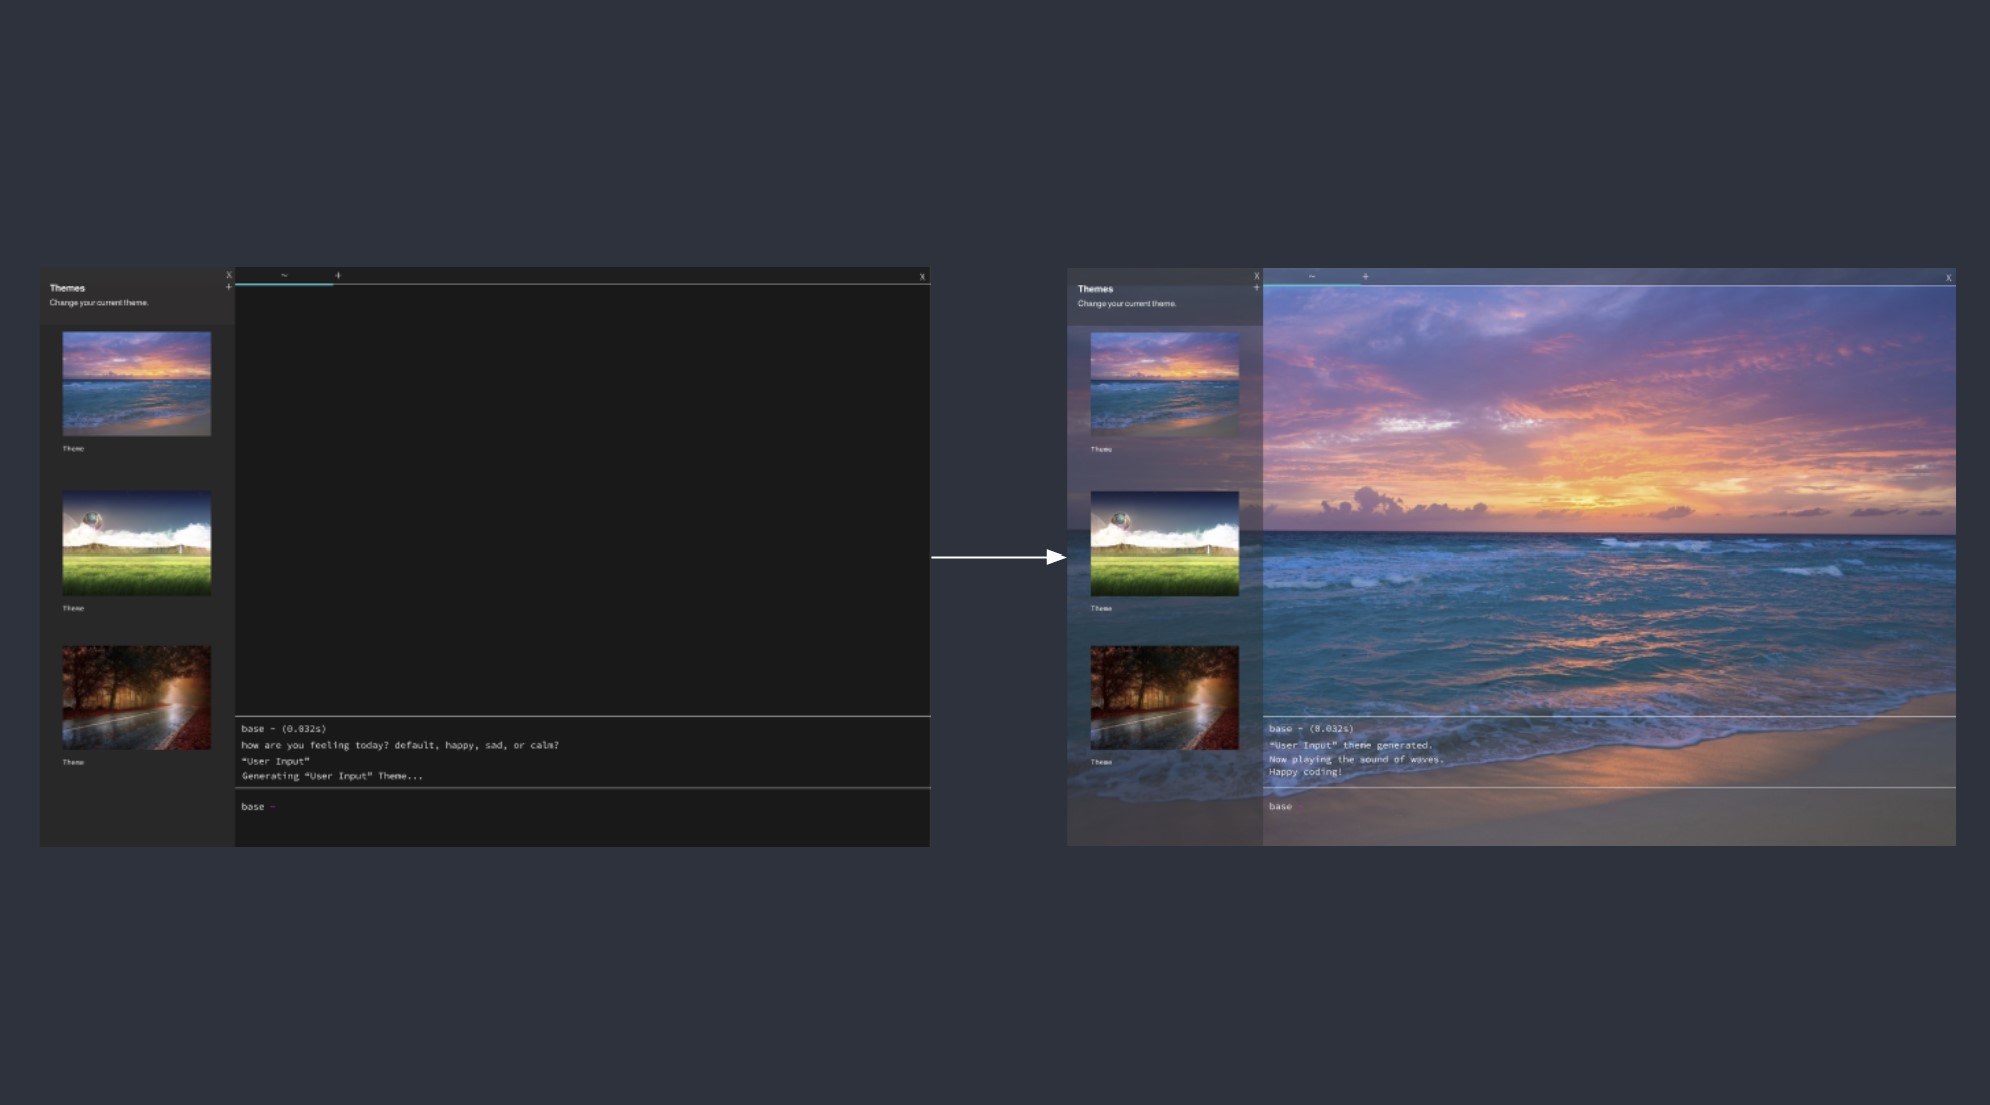Image resolution: width=1990 pixels, height=1105 pixels.
Task: Close the Themes panel in the left dark window
Action: pos(229,275)
